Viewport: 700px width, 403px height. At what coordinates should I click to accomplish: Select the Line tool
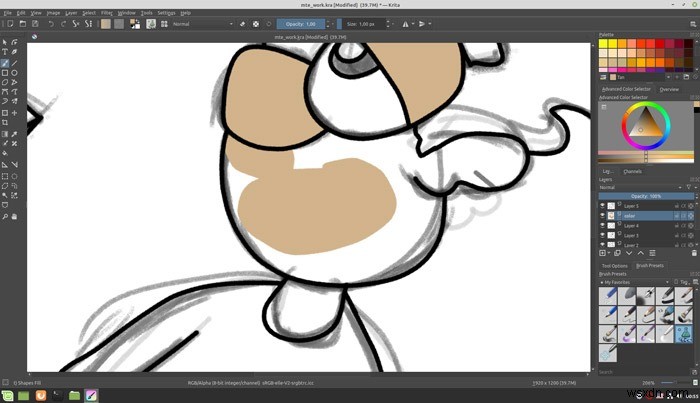15,63
